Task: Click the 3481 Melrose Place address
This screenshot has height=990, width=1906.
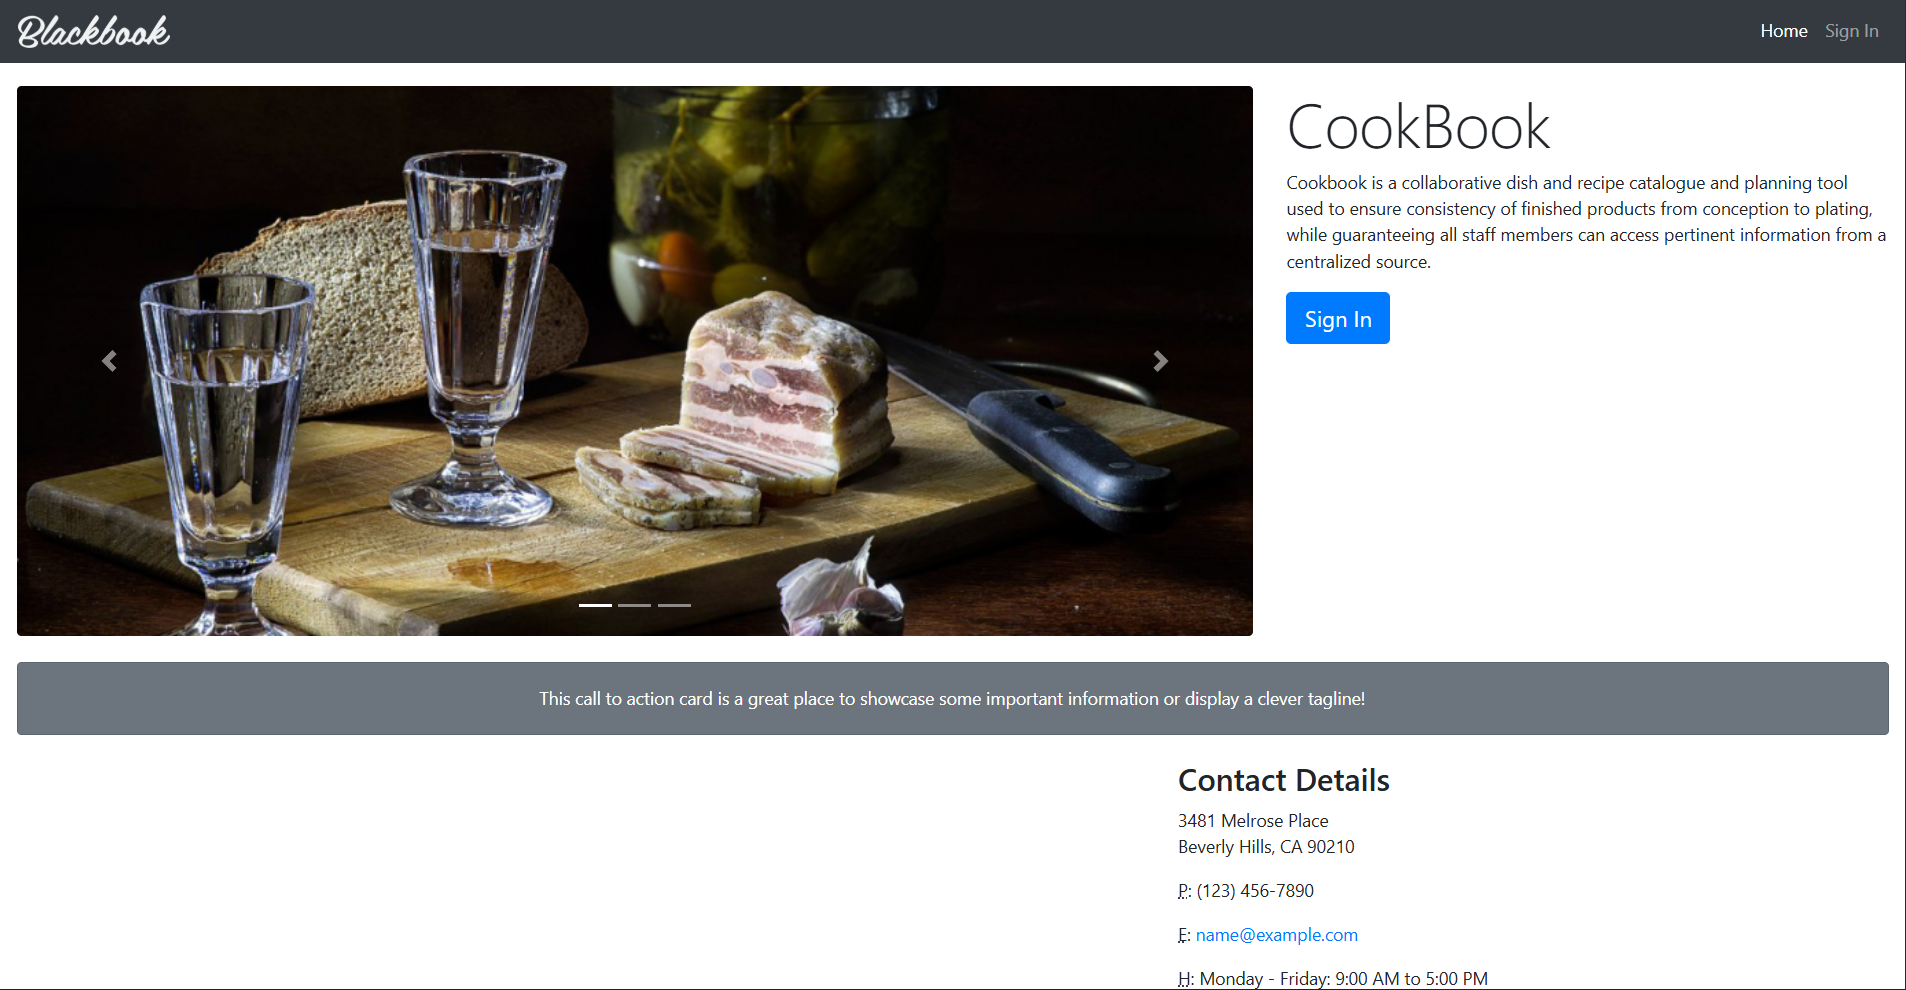Action: pyautogui.click(x=1253, y=821)
